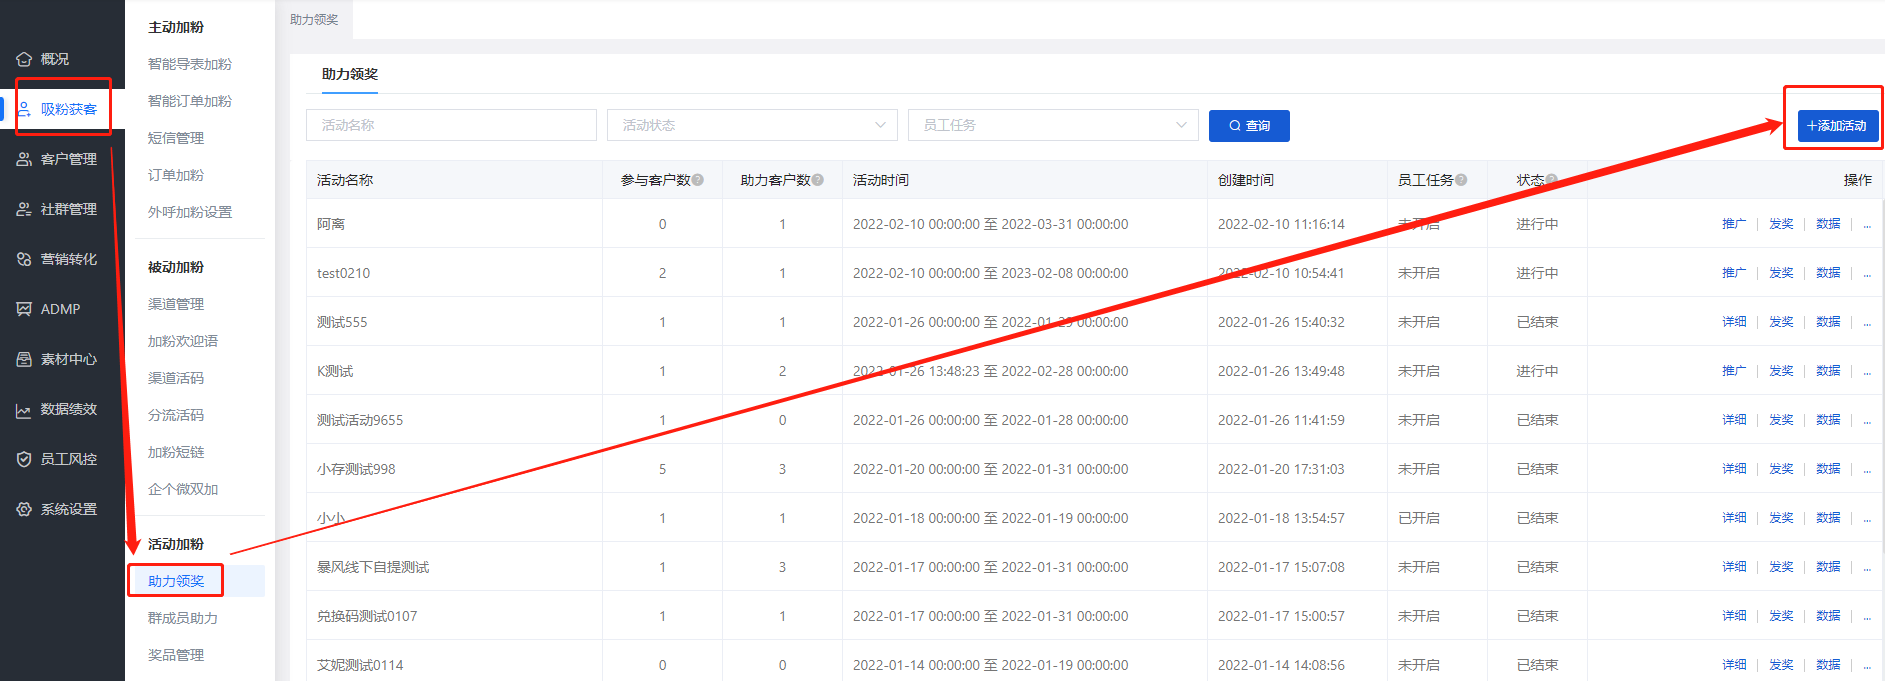Click the 员工风控 shield icon

24,459
